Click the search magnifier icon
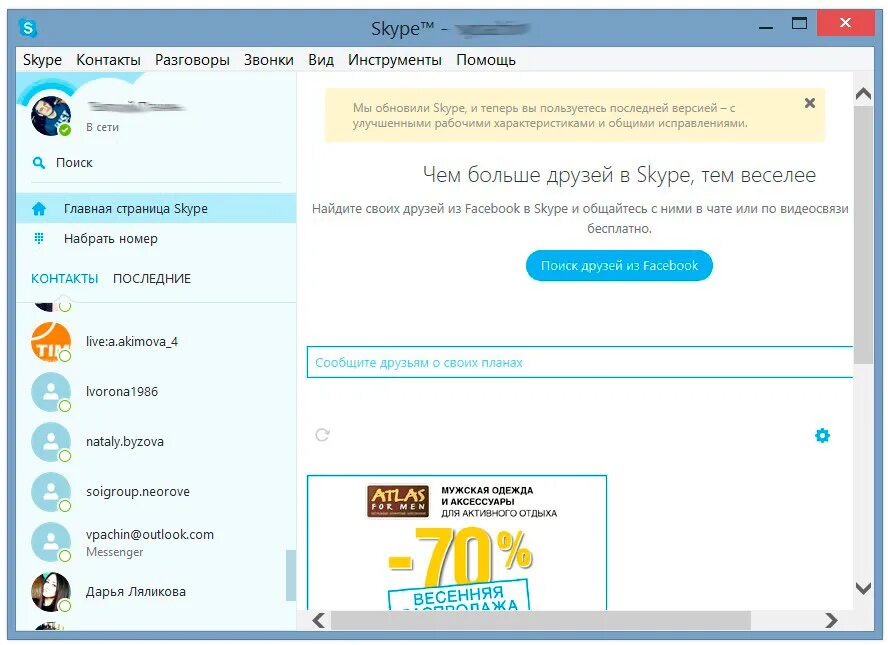 [x=39, y=163]
